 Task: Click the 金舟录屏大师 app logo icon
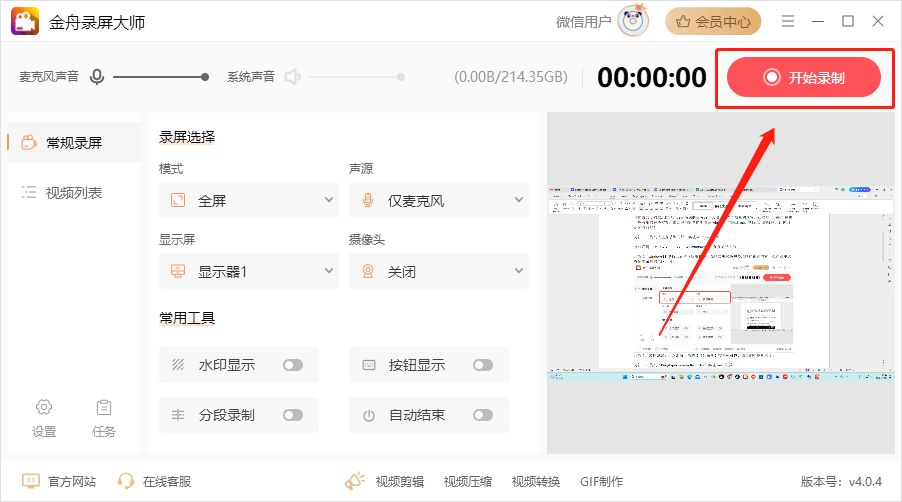coord(25,22)
